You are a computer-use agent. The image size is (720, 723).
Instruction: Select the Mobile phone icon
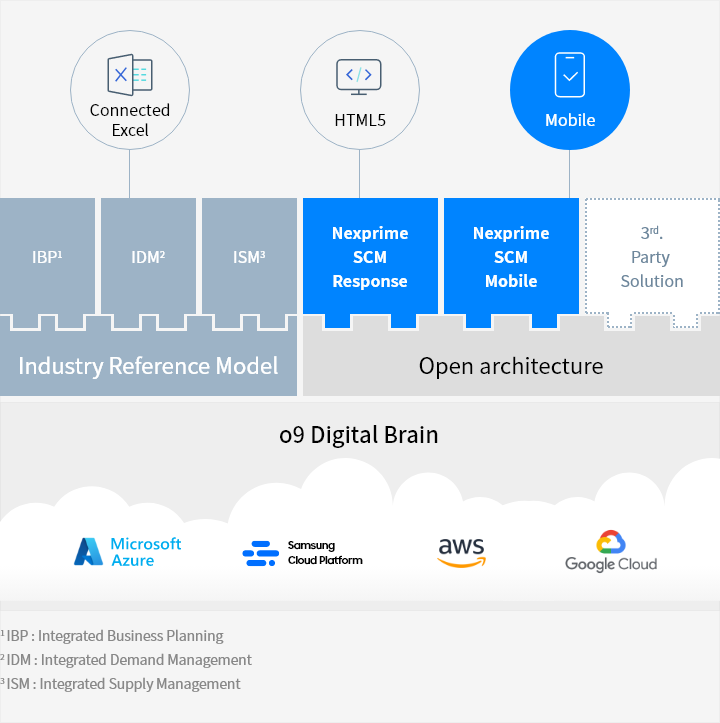pyautogui.click(x=569, y=75)
